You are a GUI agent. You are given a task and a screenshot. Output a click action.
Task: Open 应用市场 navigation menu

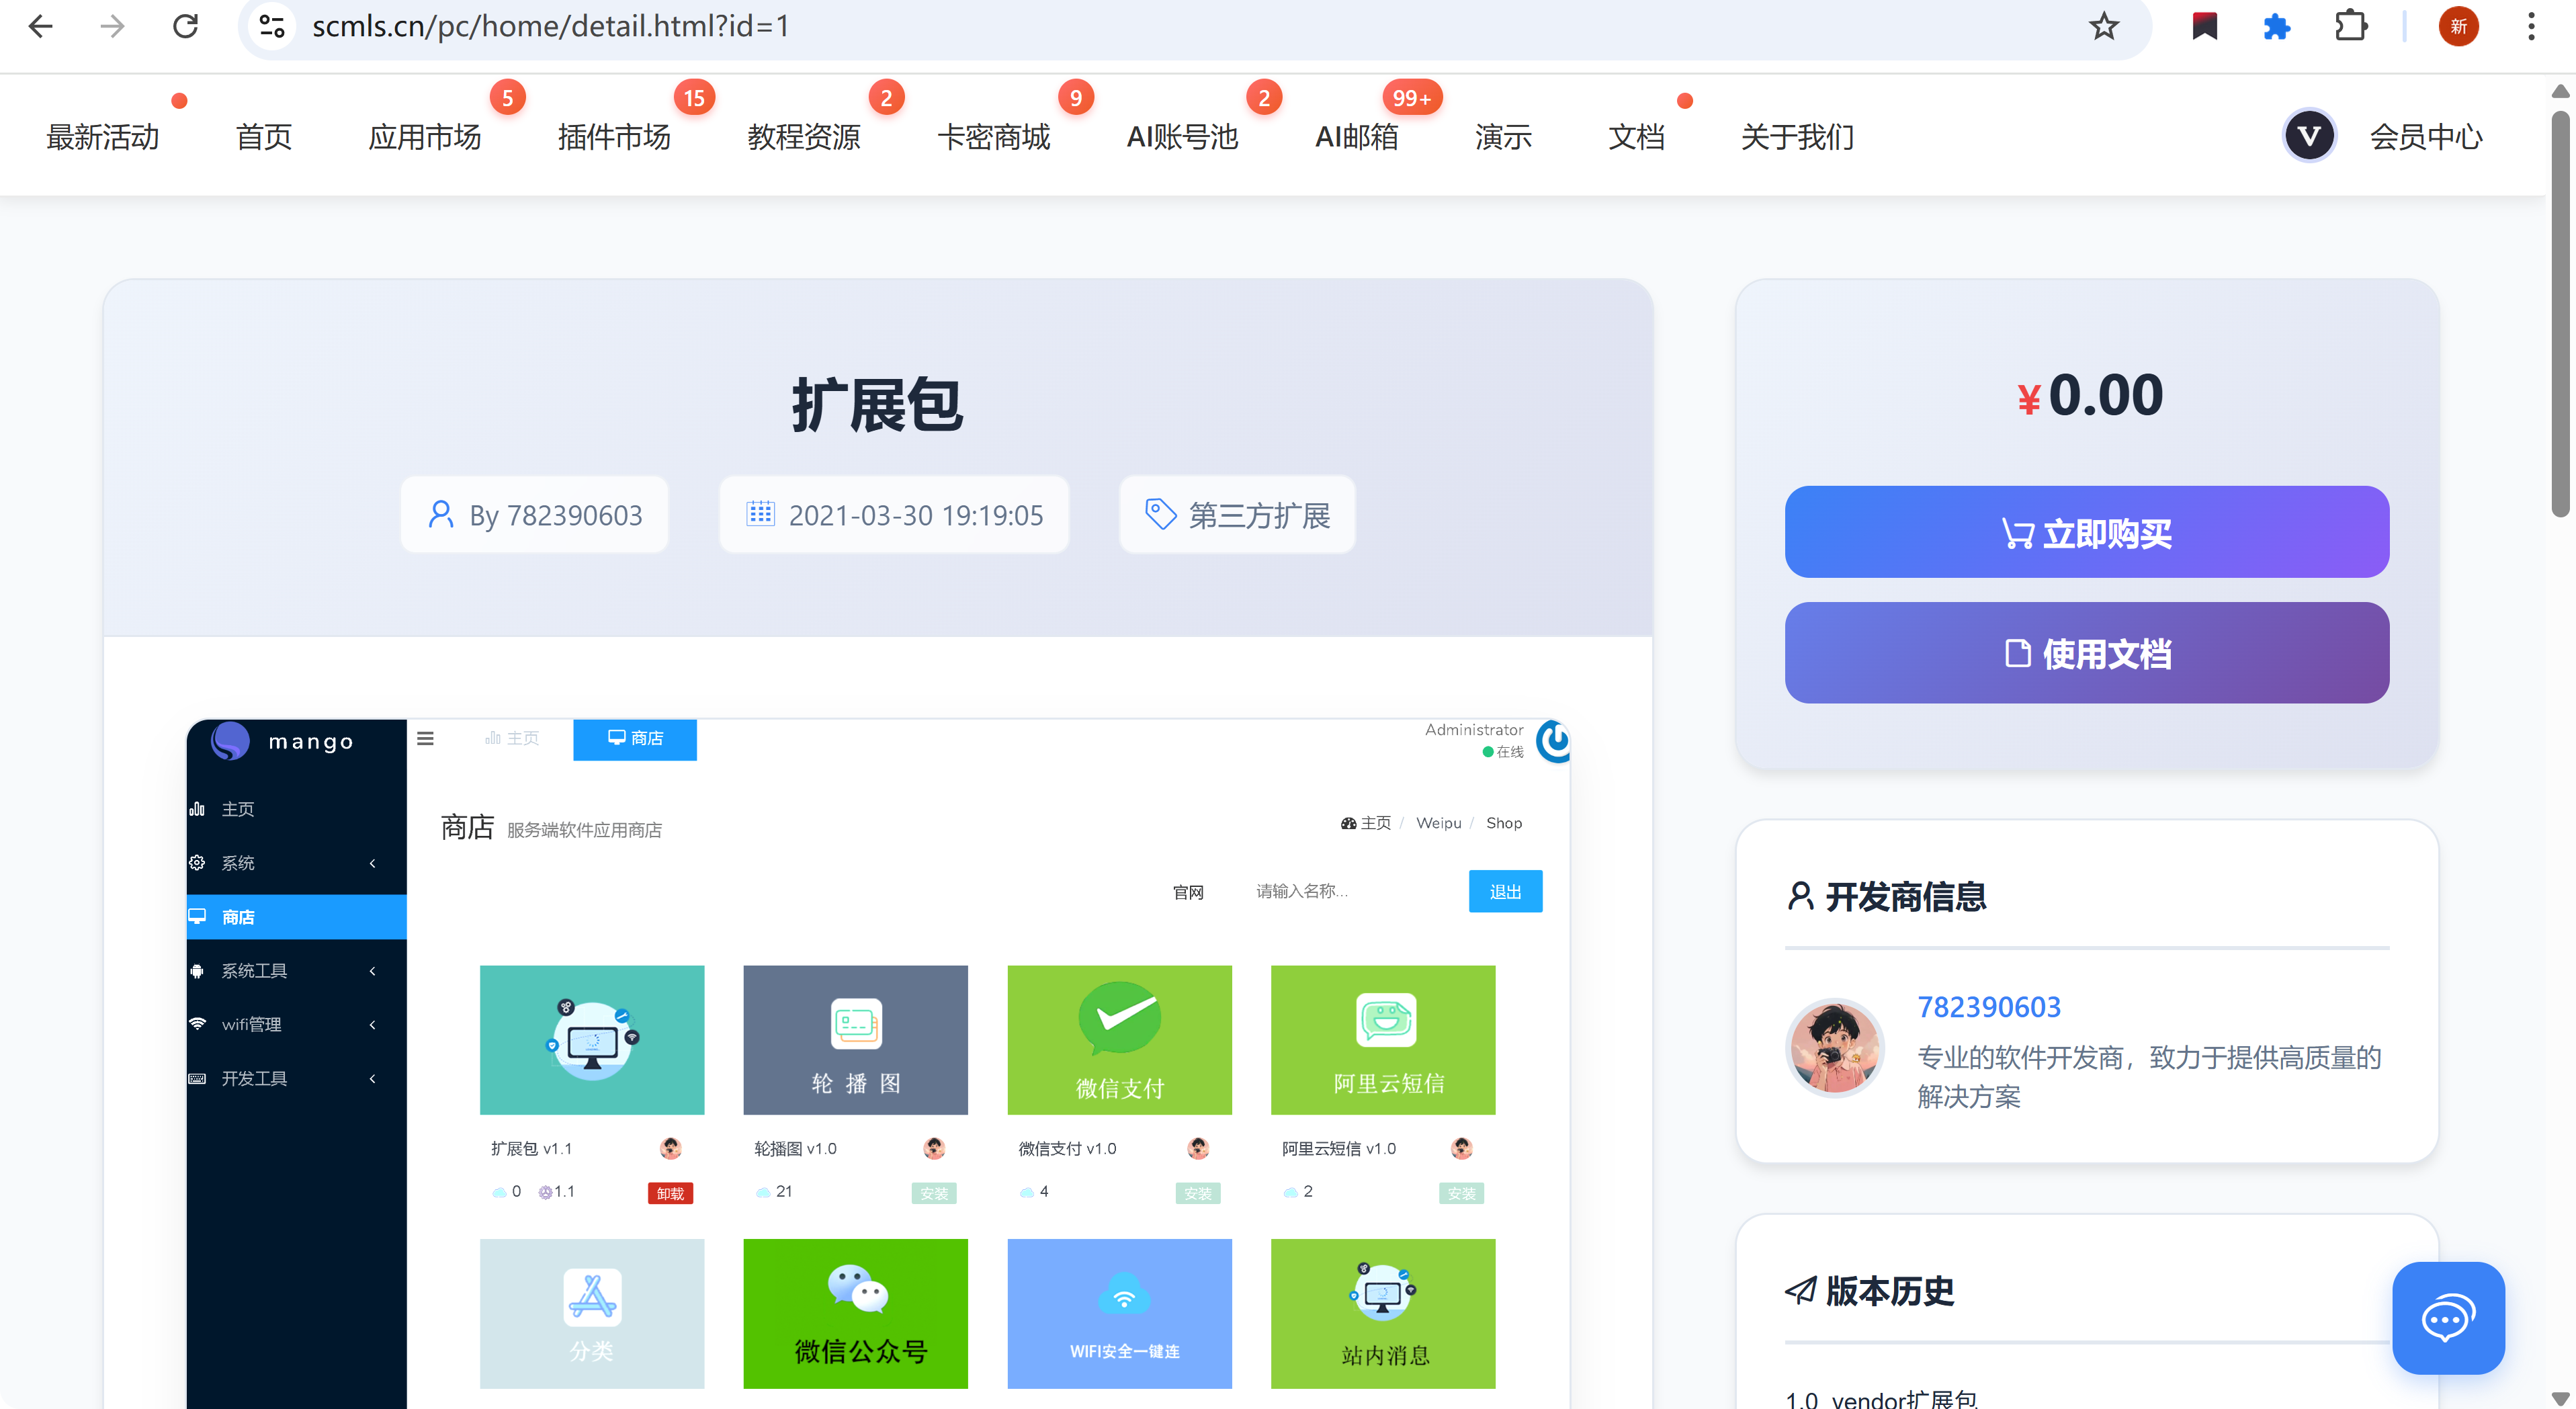[x=424, y=137]
